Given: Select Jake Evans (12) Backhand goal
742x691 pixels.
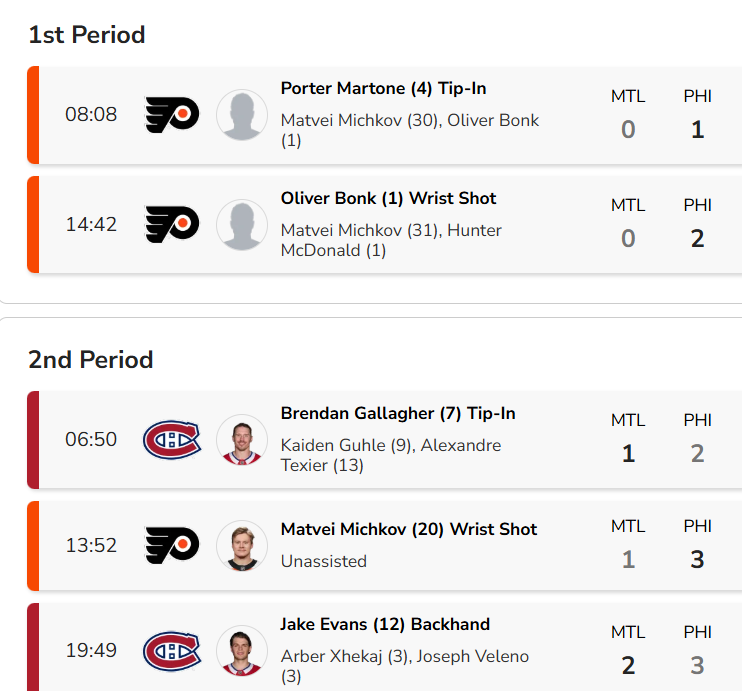Looking at the screenshot, I should click(385, 625).
